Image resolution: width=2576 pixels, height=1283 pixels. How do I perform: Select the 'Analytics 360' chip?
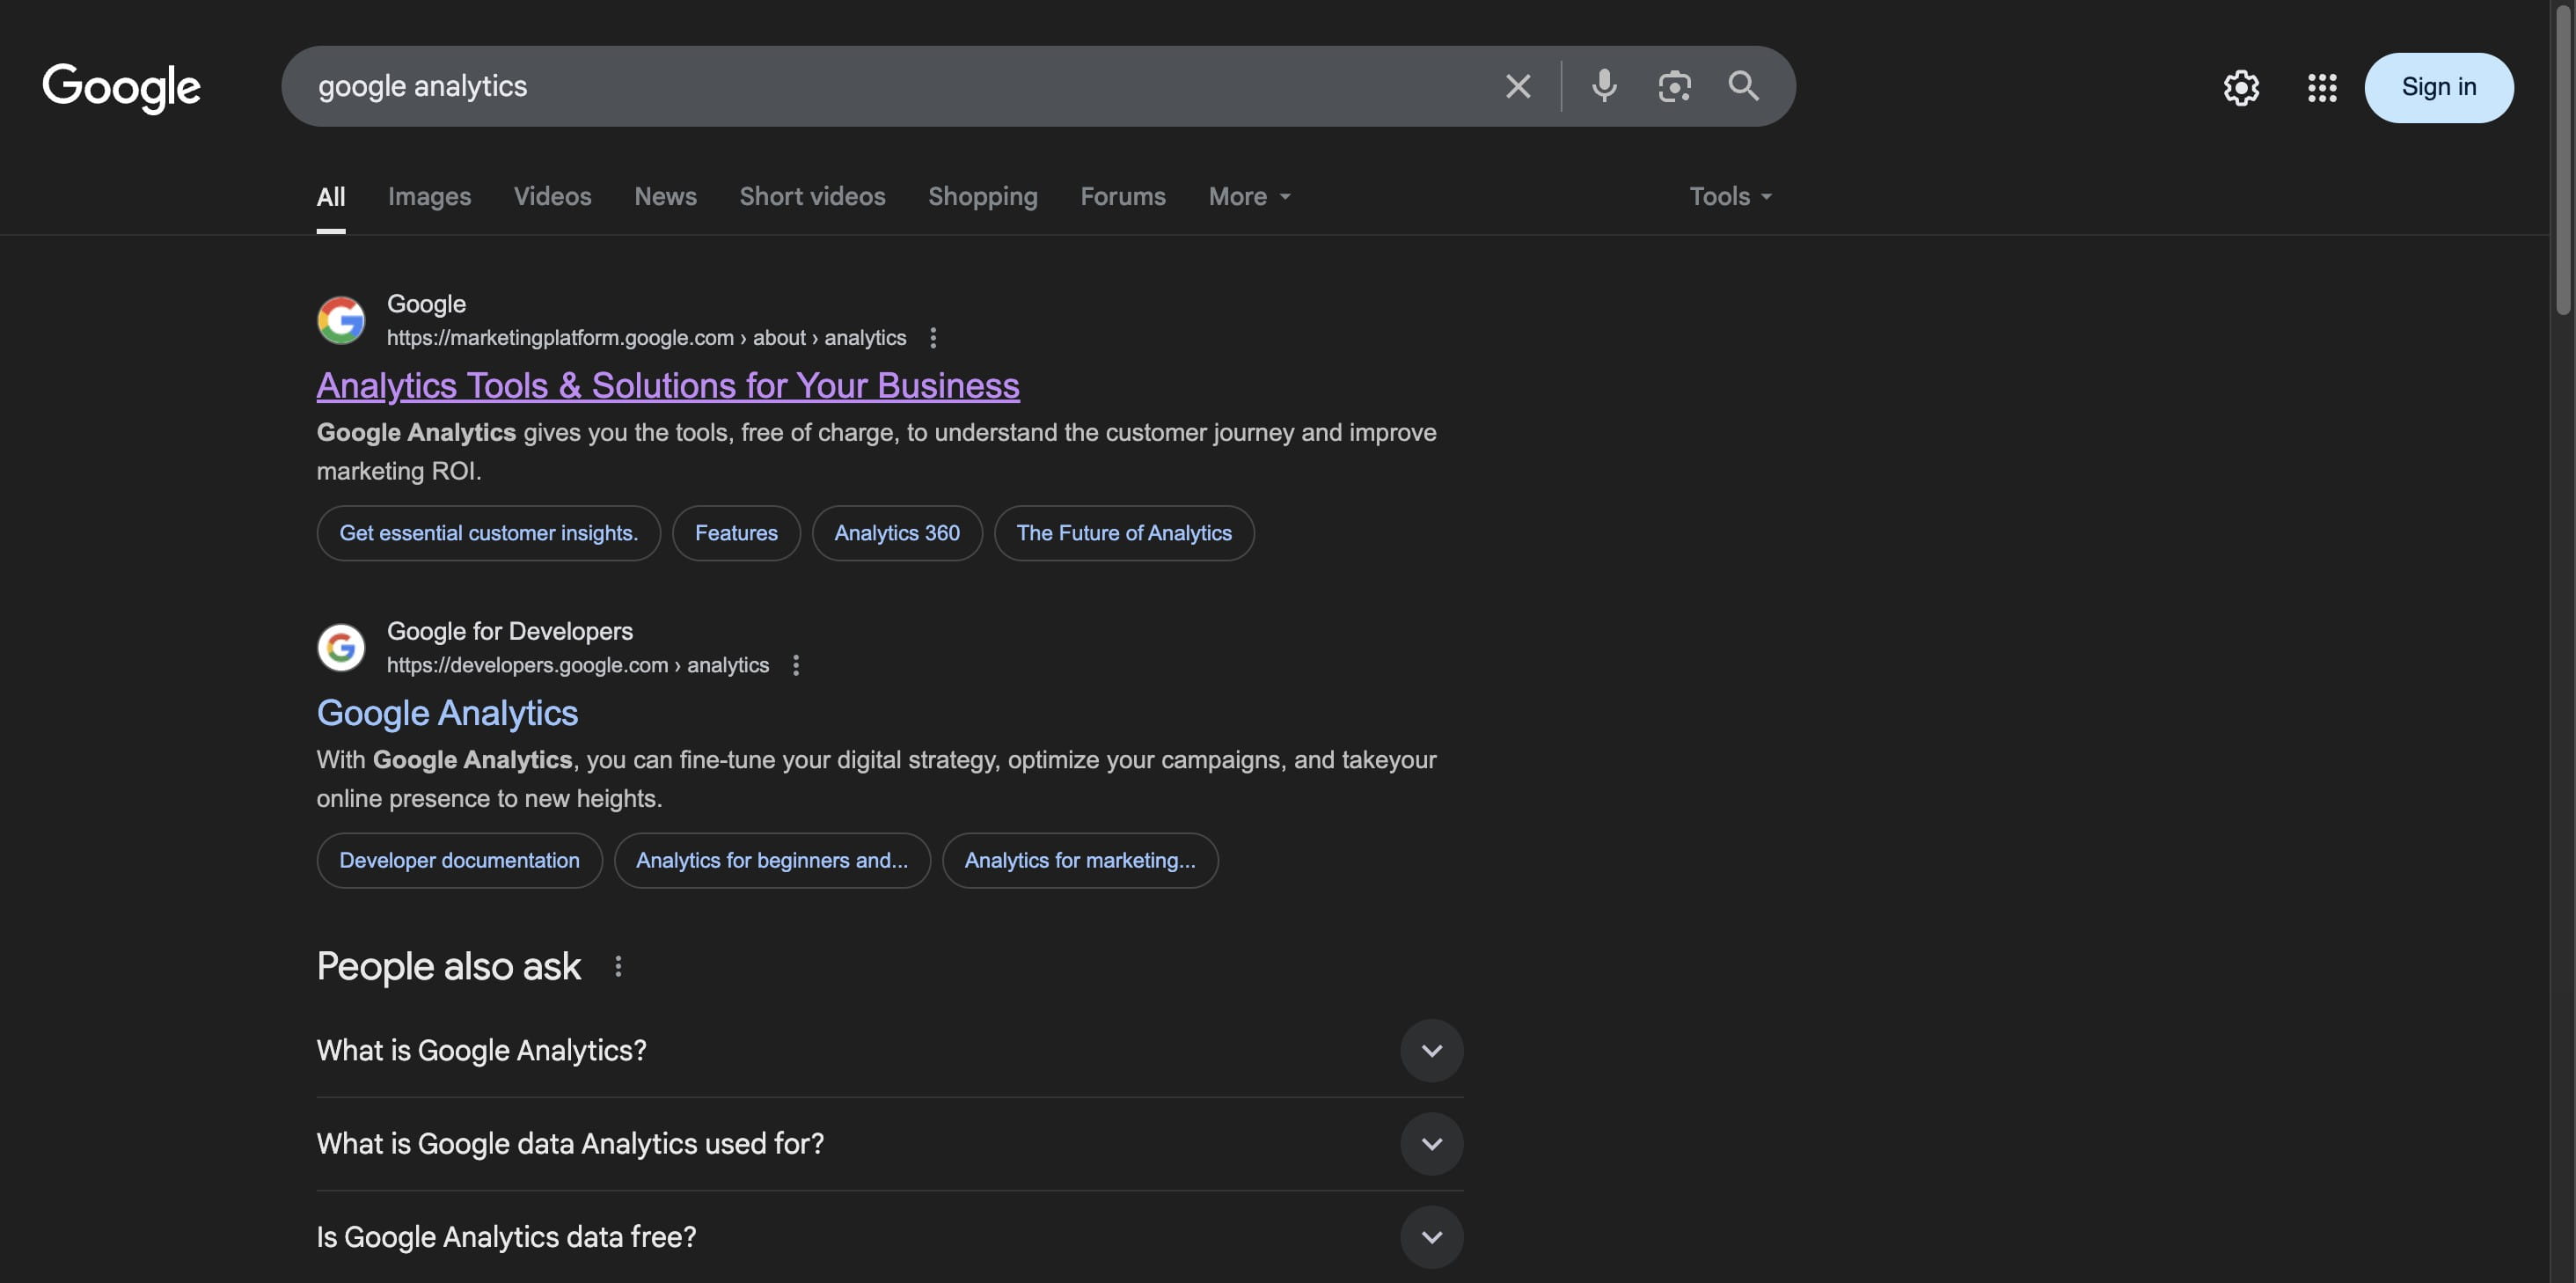tap(896, 533)
